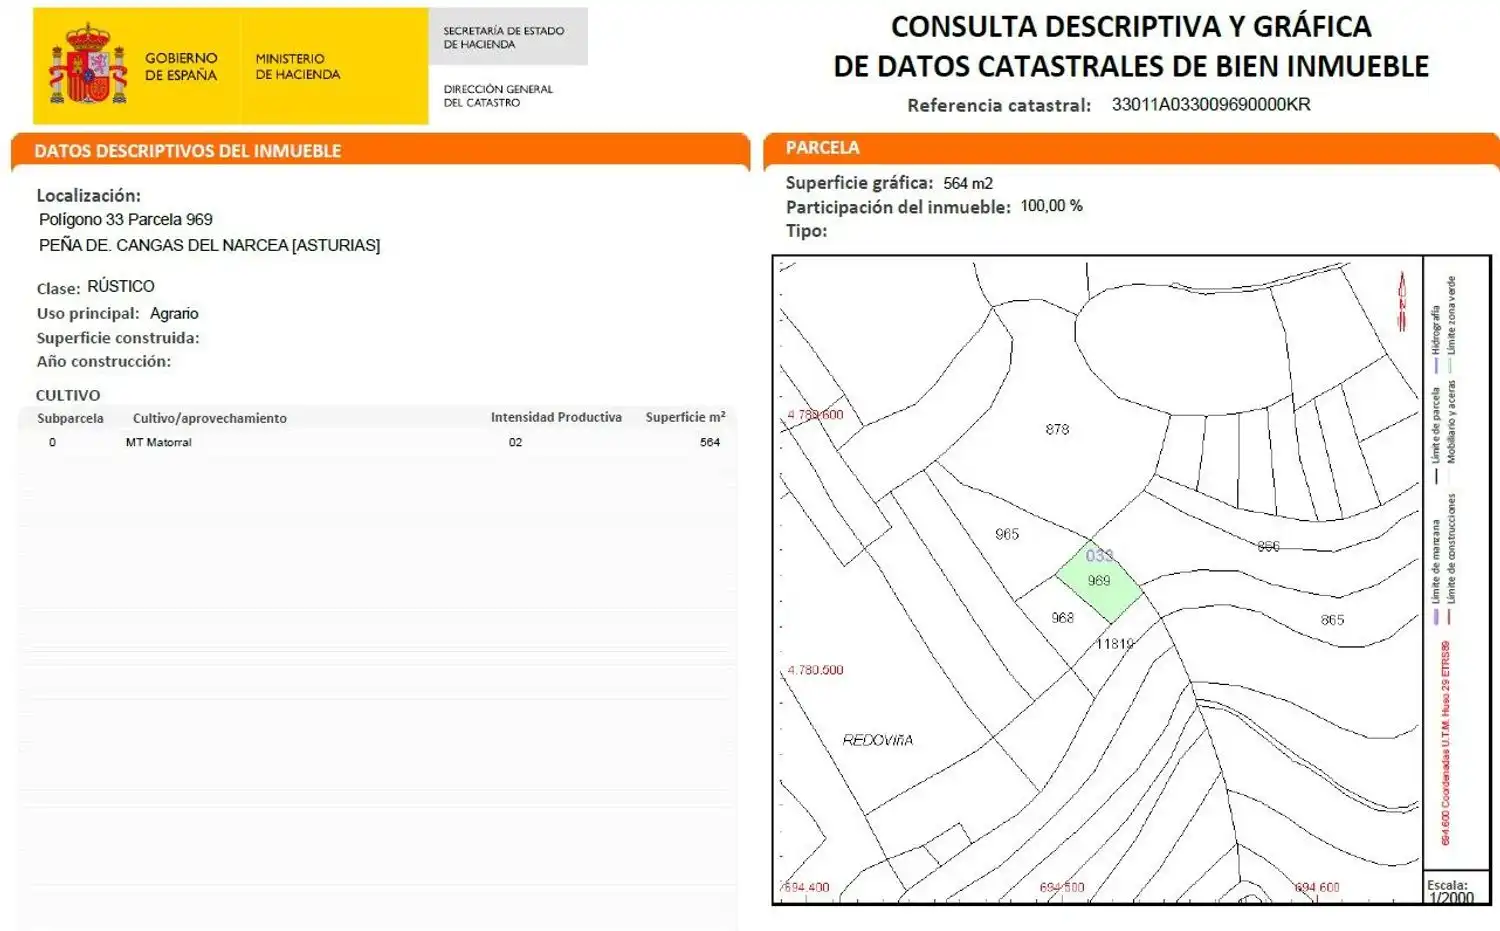Click coordinate label '4.780.600' on map
Screen dimensions: 1500x931
(x=815, y=414)
